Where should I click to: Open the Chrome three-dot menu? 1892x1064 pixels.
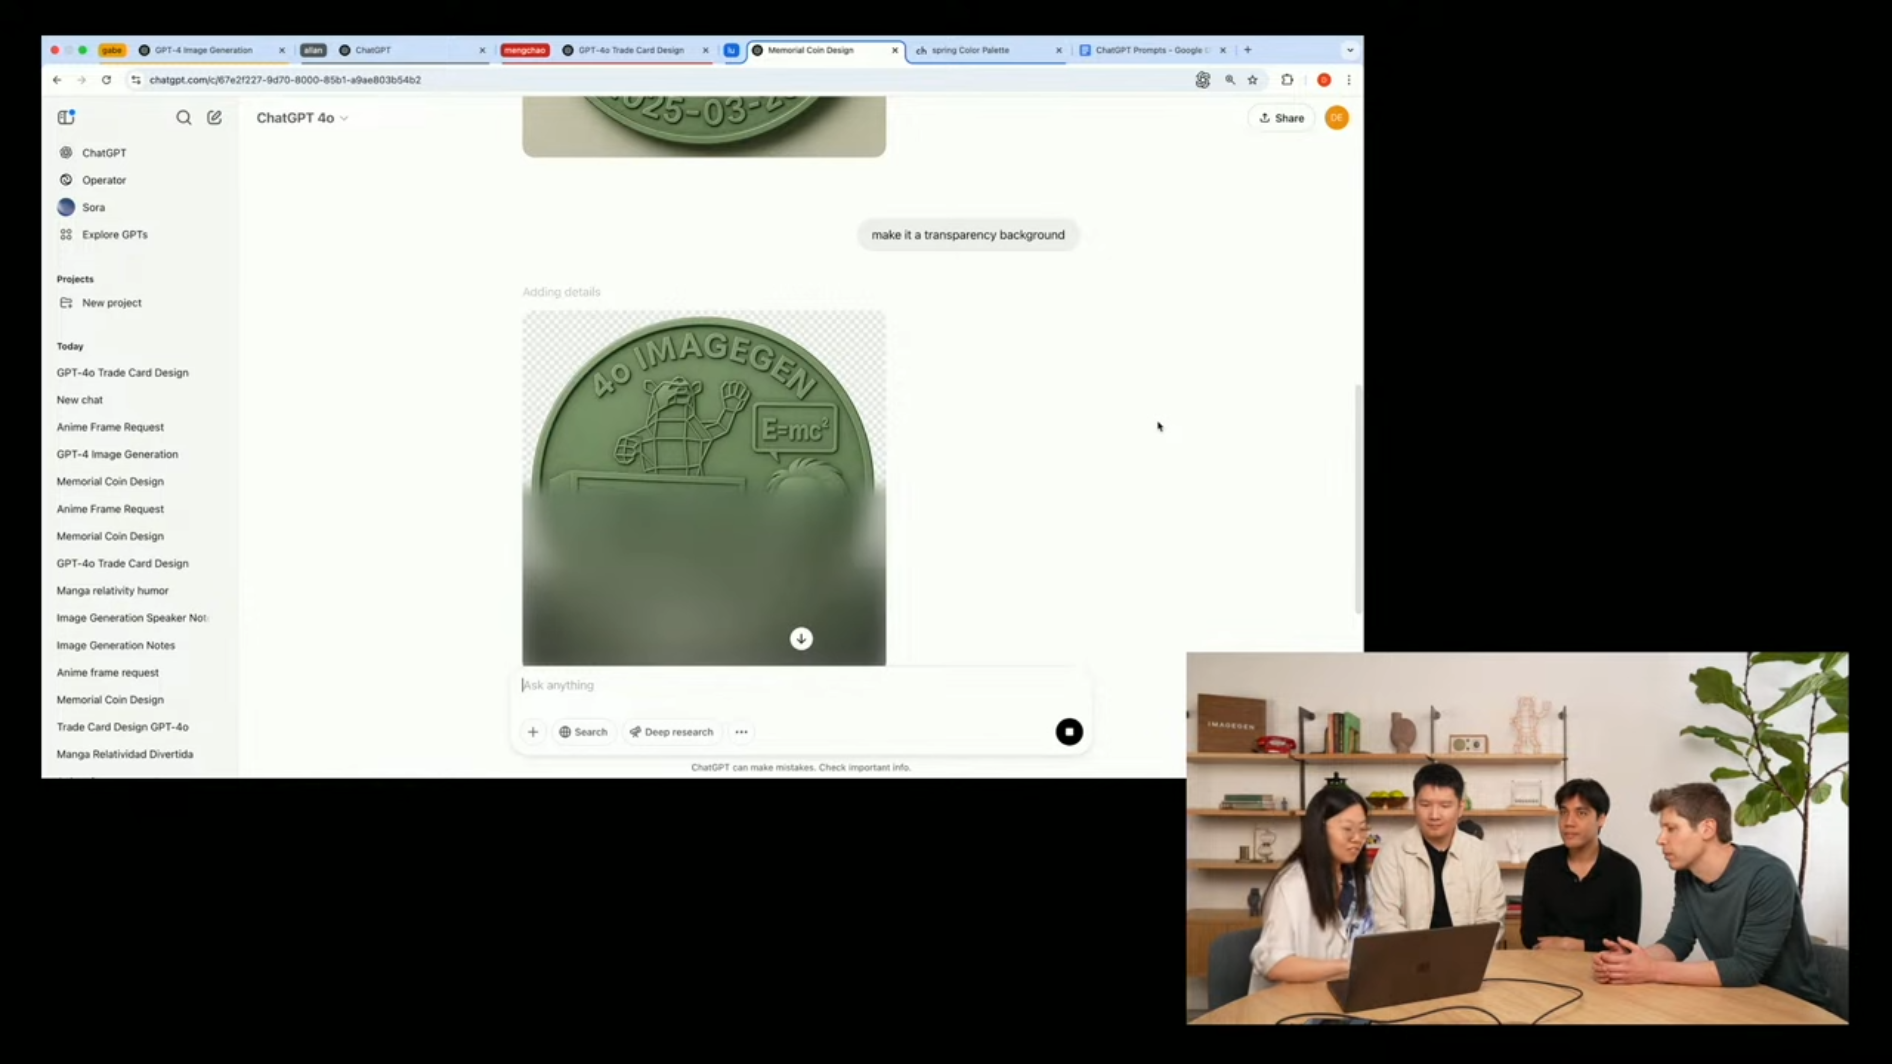(x=1348, y=80)
